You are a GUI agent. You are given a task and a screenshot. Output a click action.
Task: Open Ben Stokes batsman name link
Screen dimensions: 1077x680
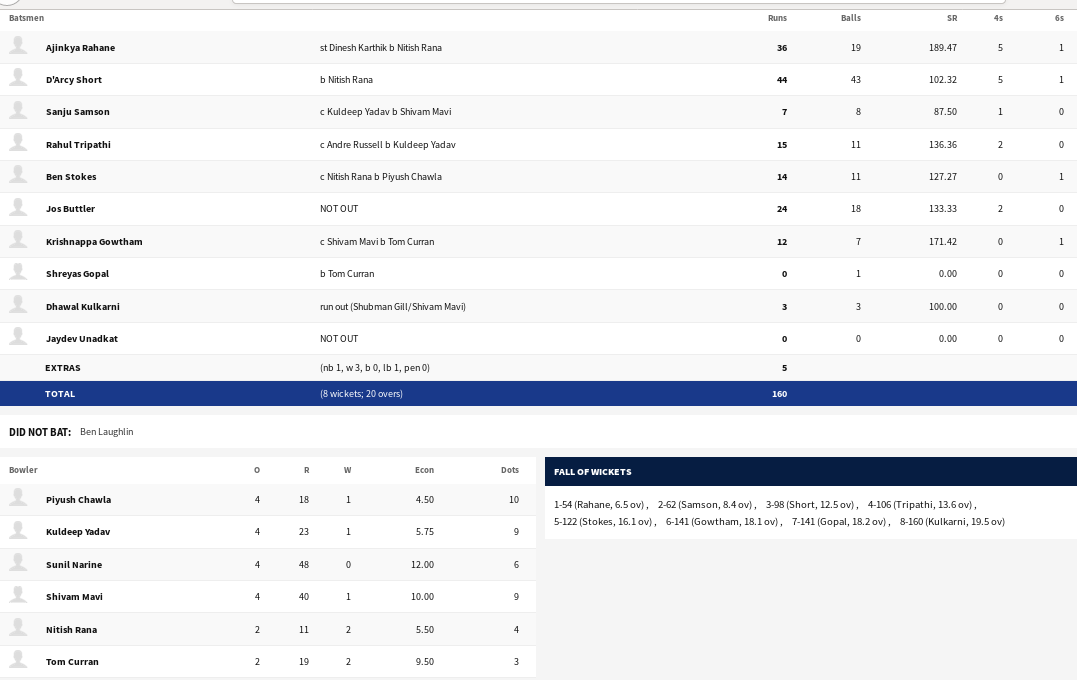pyautogui.click(x=71, y=177)
